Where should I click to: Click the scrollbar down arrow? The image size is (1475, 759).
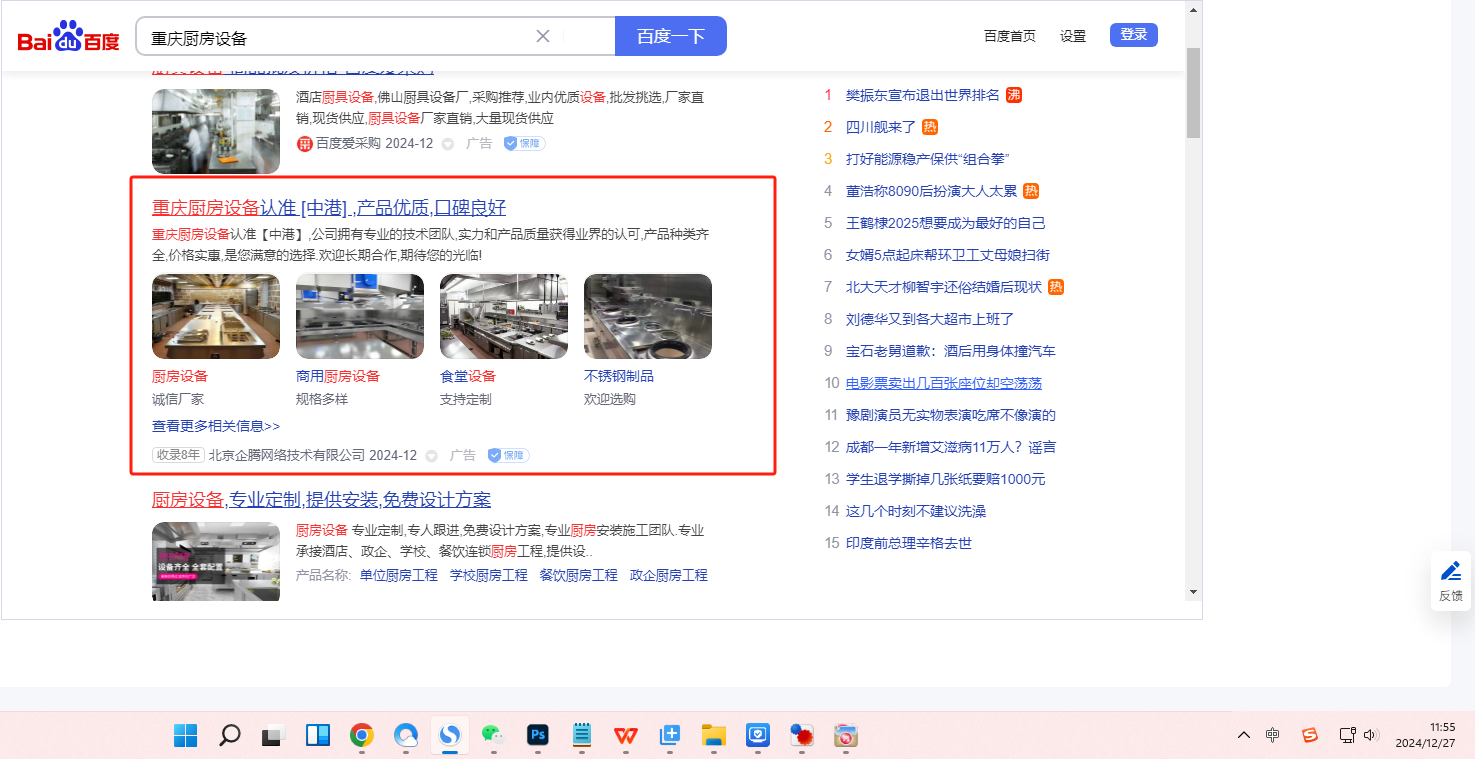[x=1193, y=592]
